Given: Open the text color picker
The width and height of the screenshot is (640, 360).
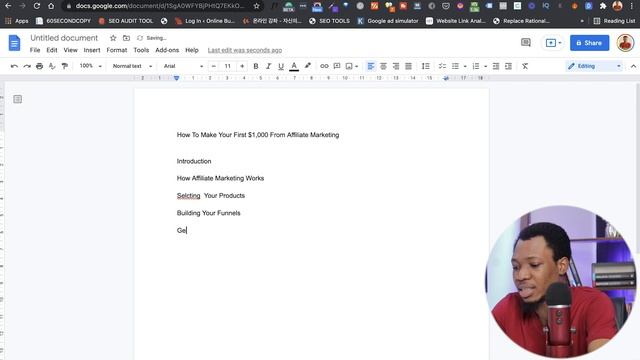Looking at the screenshot, I should 294,66.
